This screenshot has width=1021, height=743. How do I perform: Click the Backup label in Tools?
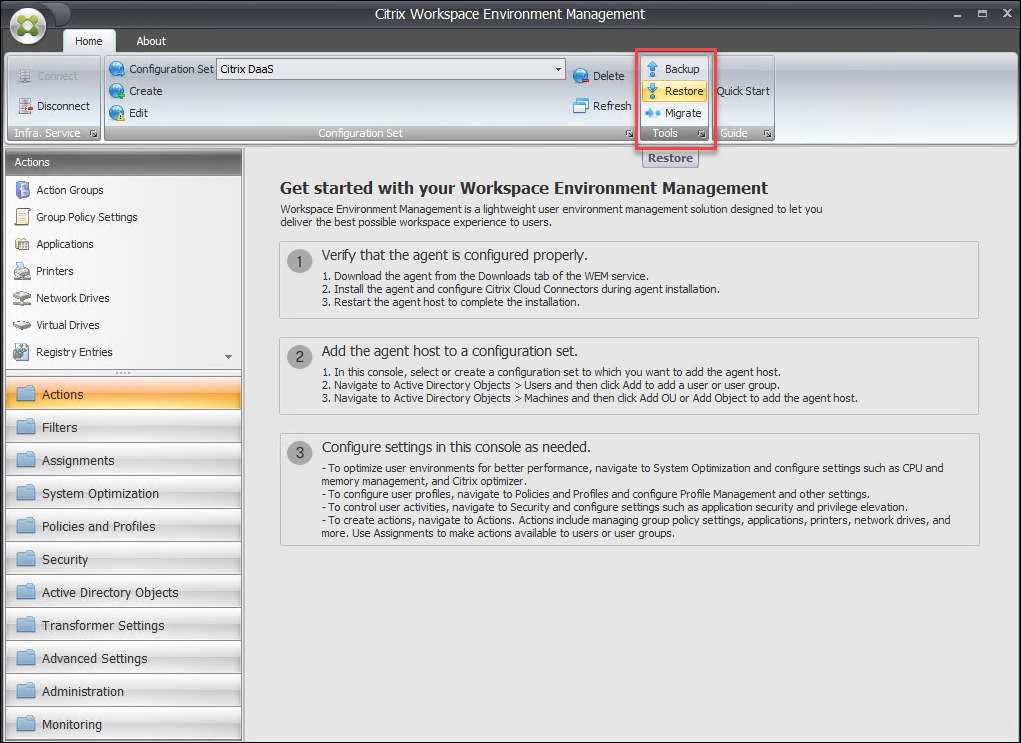(682, 69)
